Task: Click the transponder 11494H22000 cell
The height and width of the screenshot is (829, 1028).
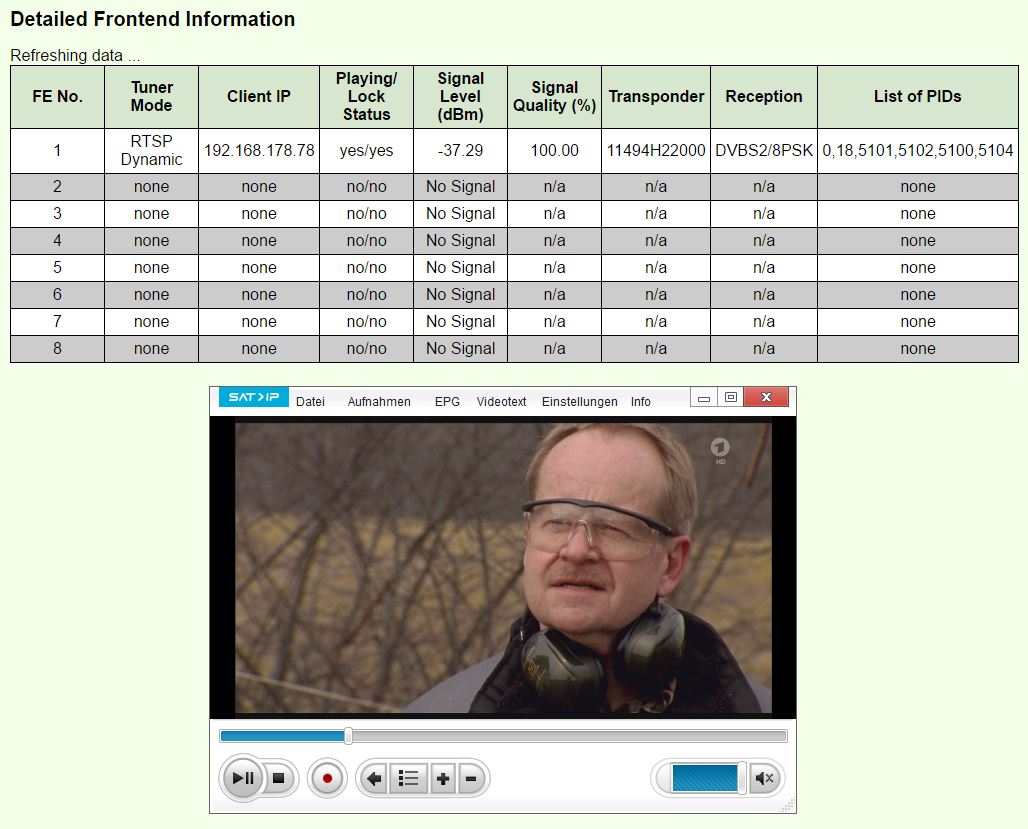Action: click(656, 150)
